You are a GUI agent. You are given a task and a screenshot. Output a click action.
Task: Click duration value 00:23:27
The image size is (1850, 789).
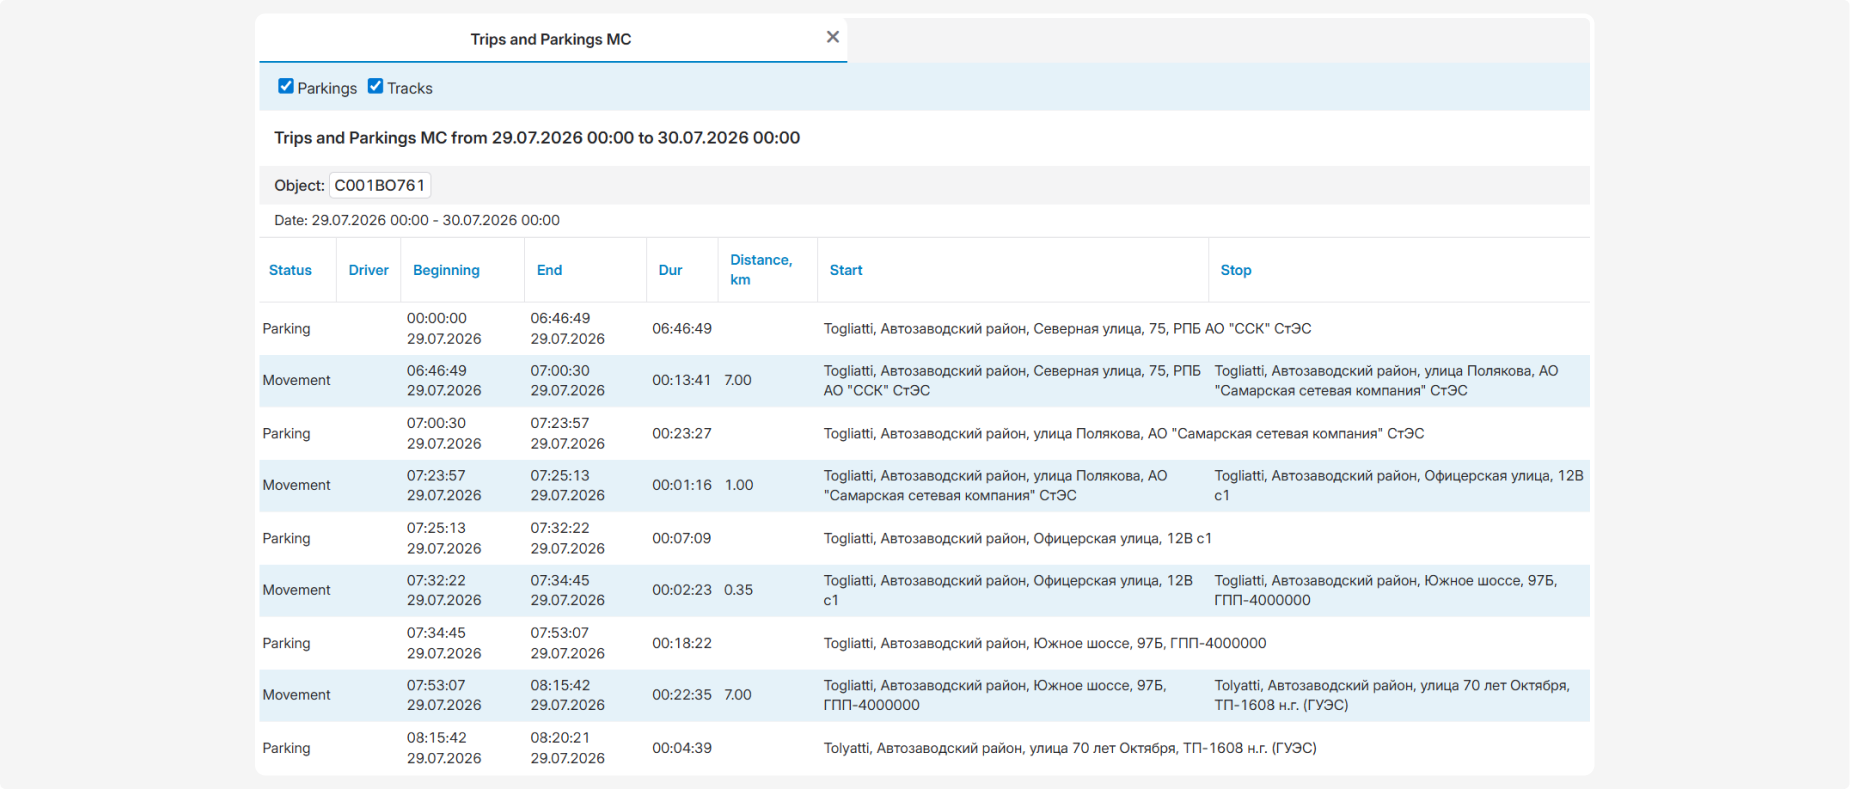click(682, 434)
